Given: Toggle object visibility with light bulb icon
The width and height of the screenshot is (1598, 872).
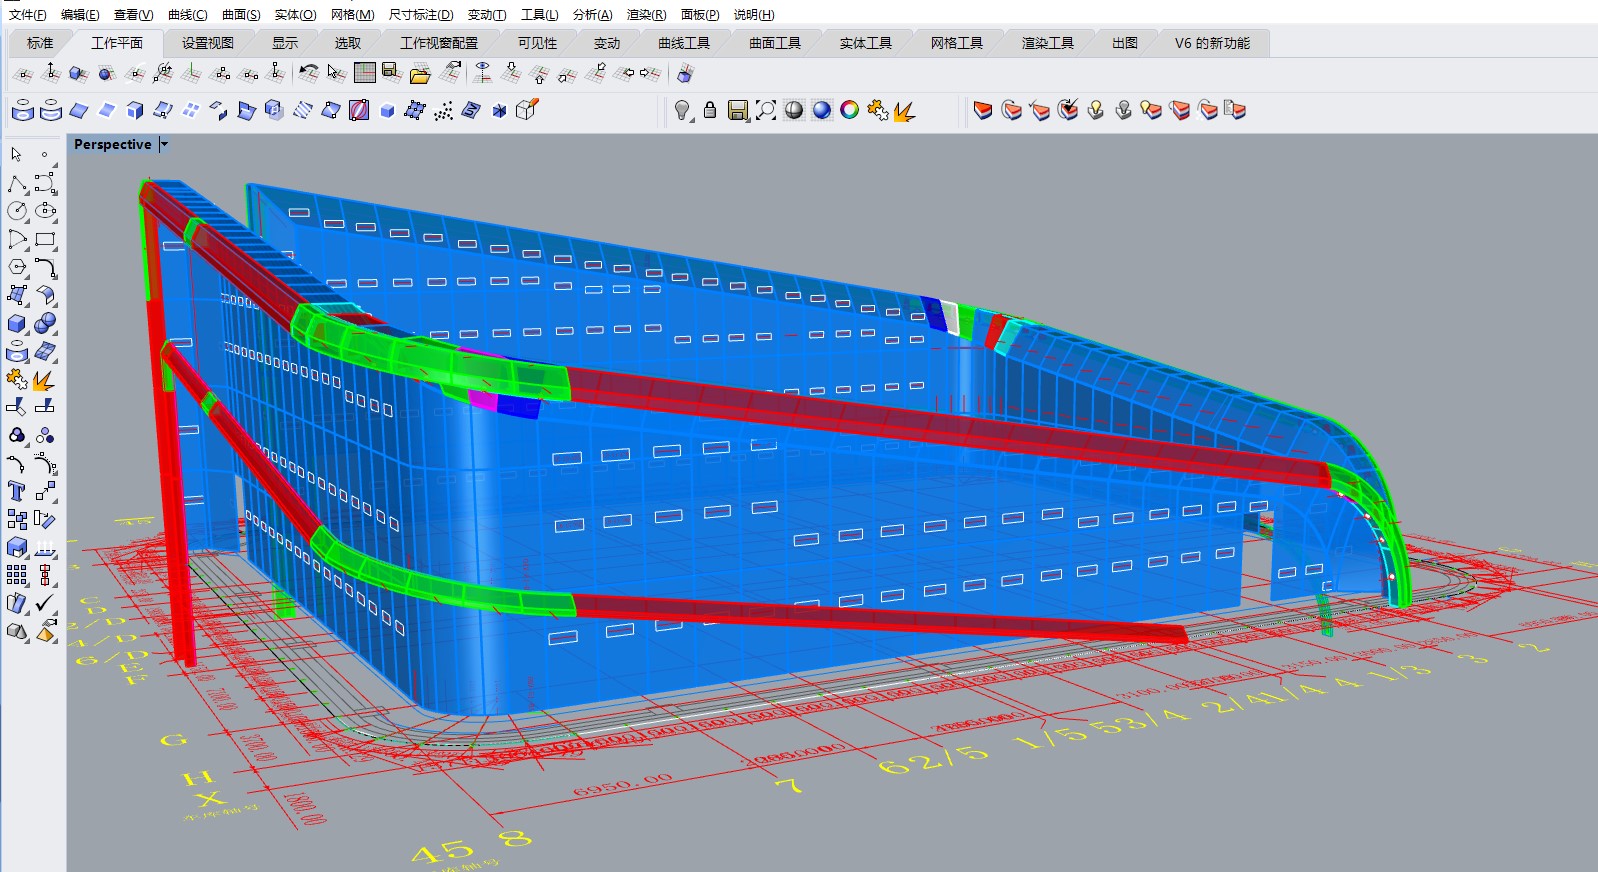Looking at the screenshot, I should pos(682,111).
